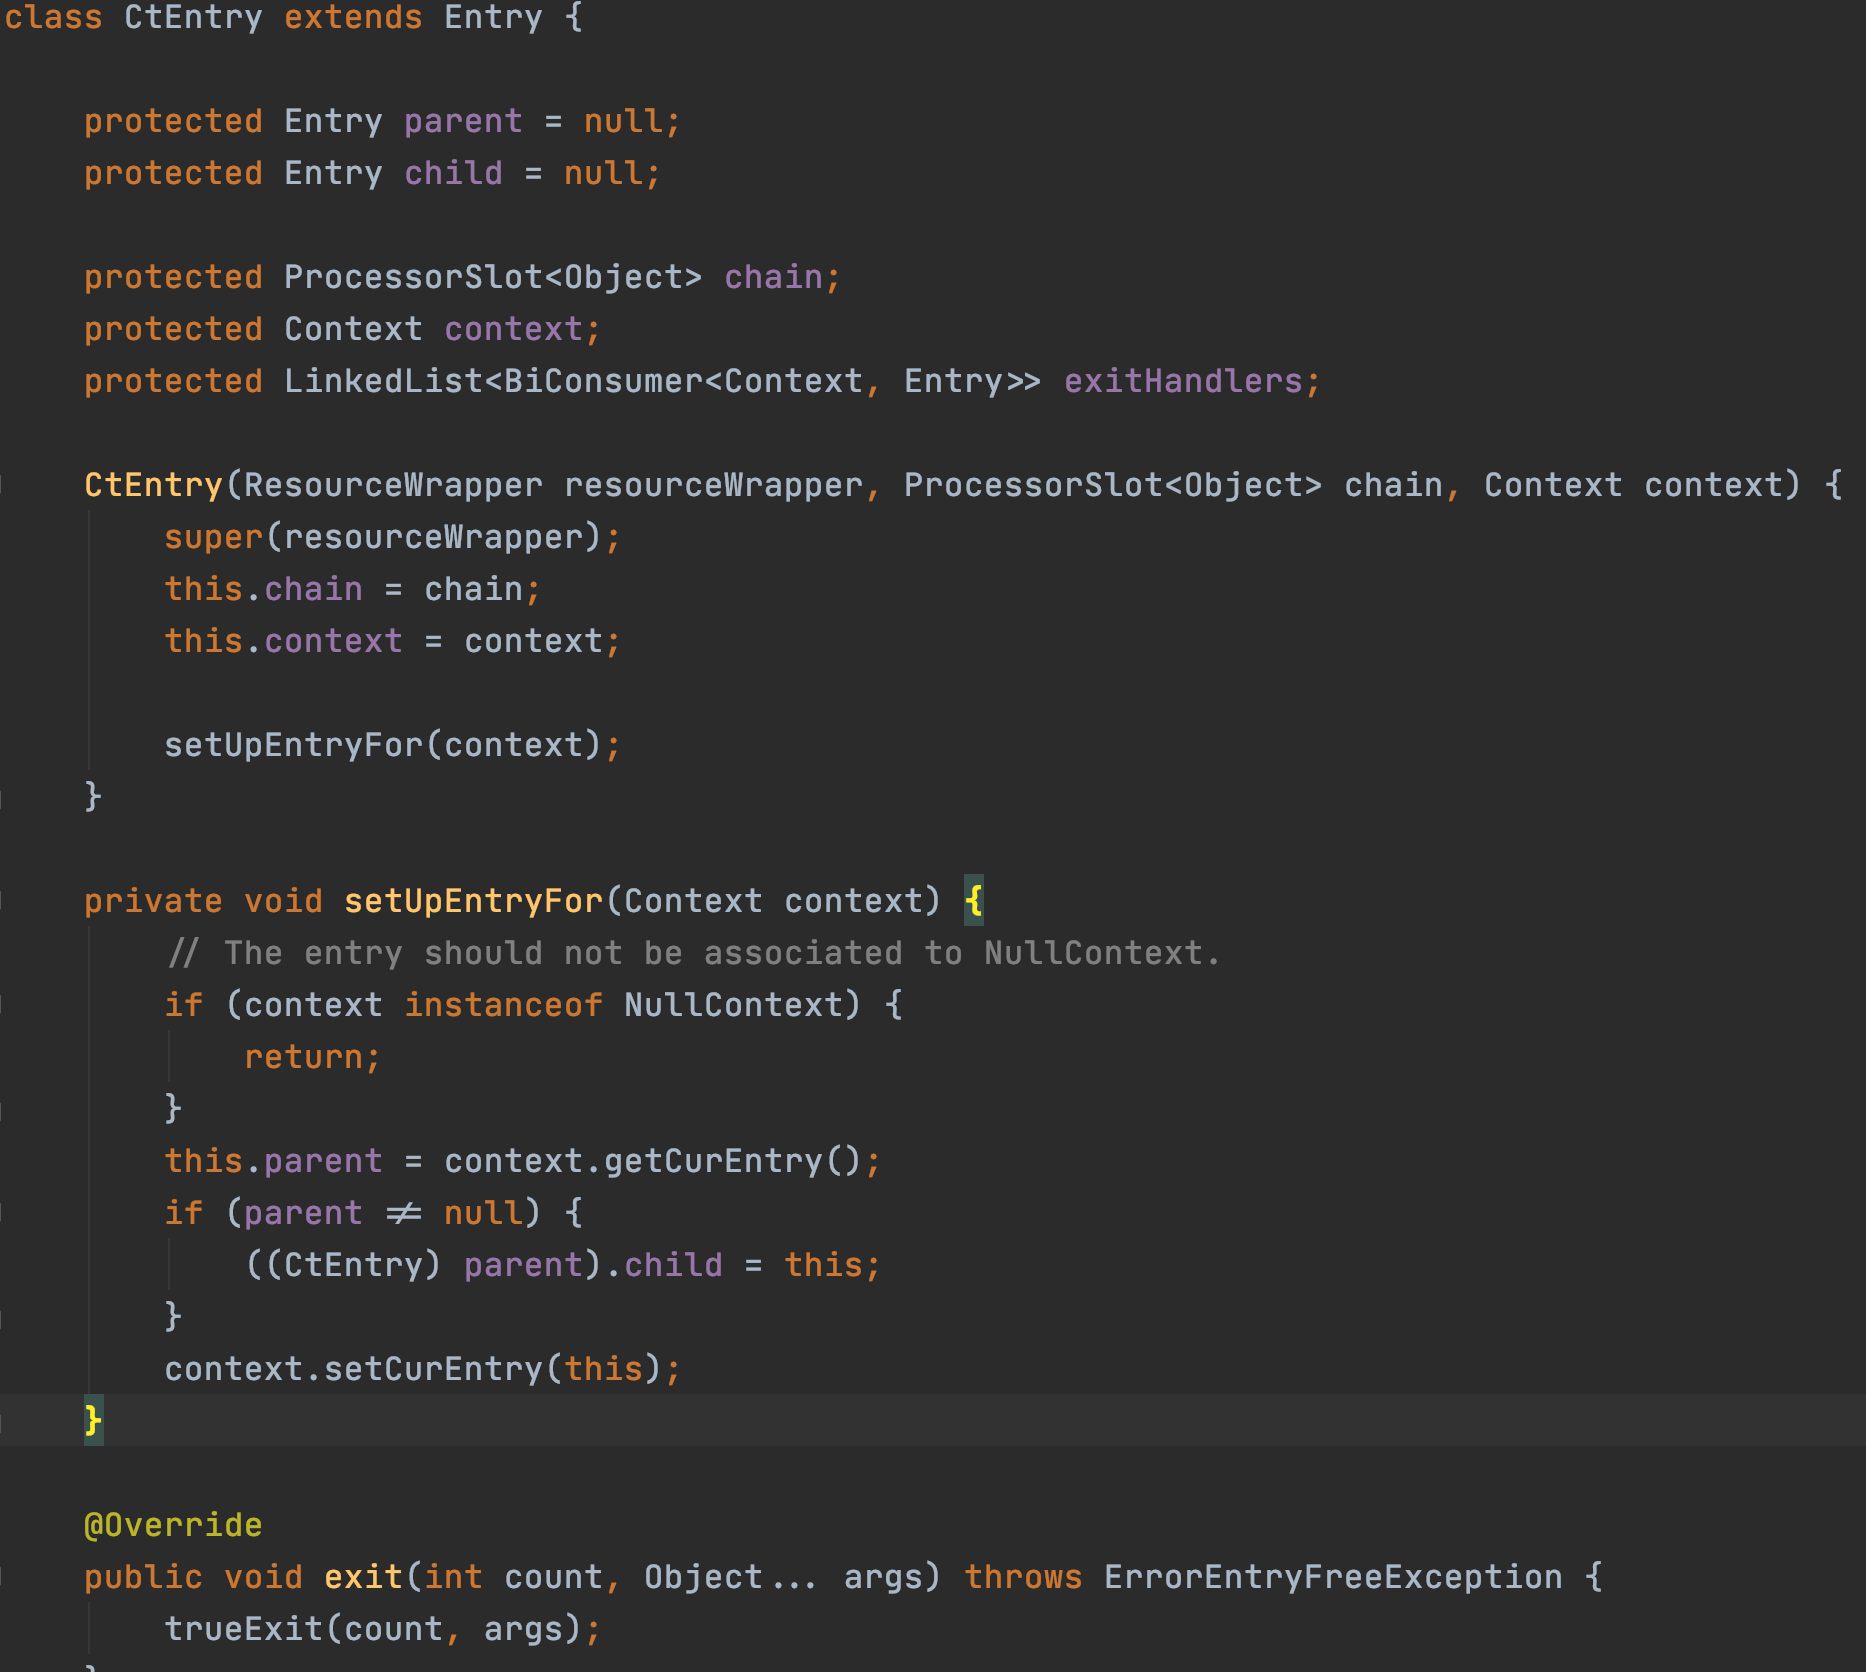Click the 'extends' keyword in the class declaration
This screenshot has height=1672, width=1866.
pos(353,18)
